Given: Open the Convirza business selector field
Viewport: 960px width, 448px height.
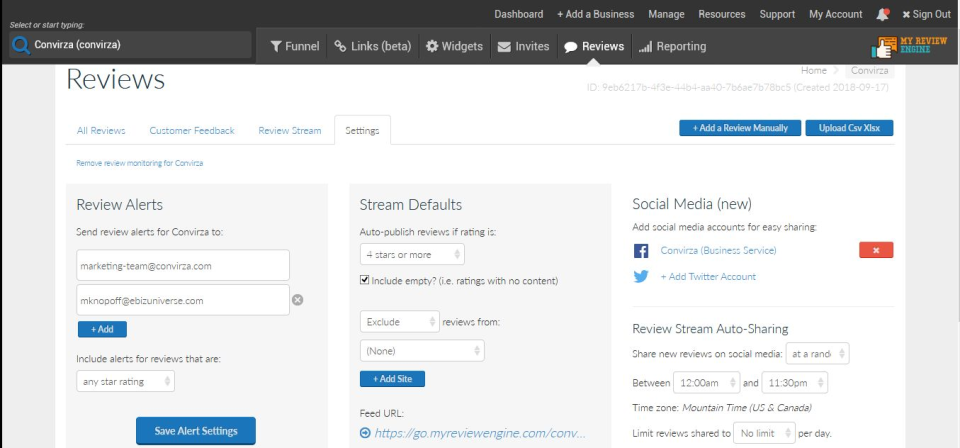Looking at the screenshot, I should coord(130,45).
